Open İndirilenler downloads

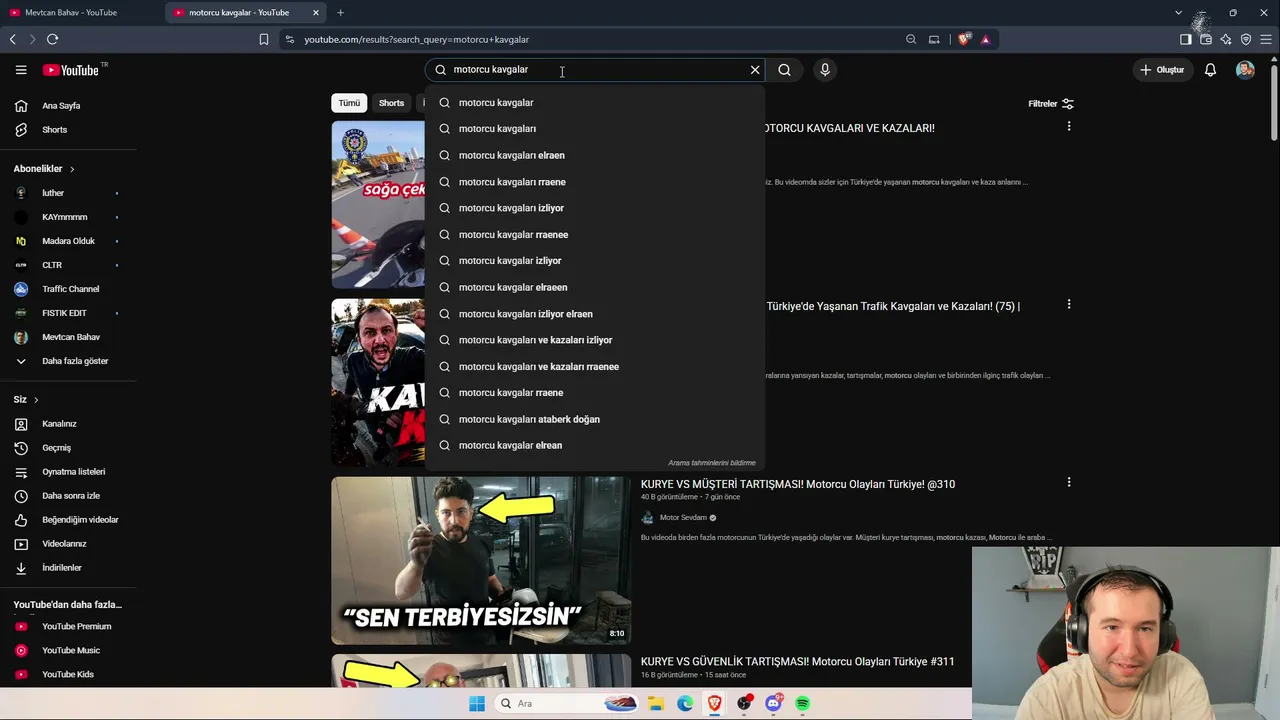(x=68, y=568)
